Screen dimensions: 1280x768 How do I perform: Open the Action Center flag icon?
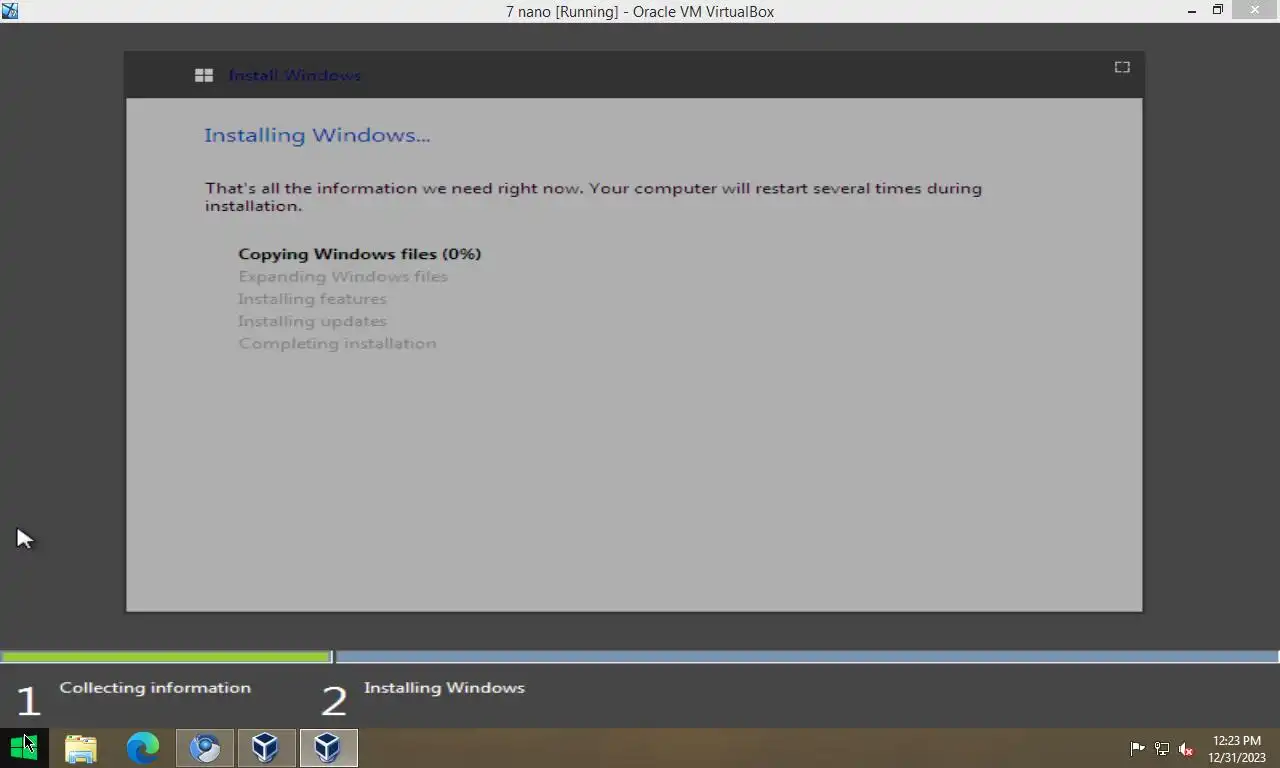click(x=1137, y=748)
